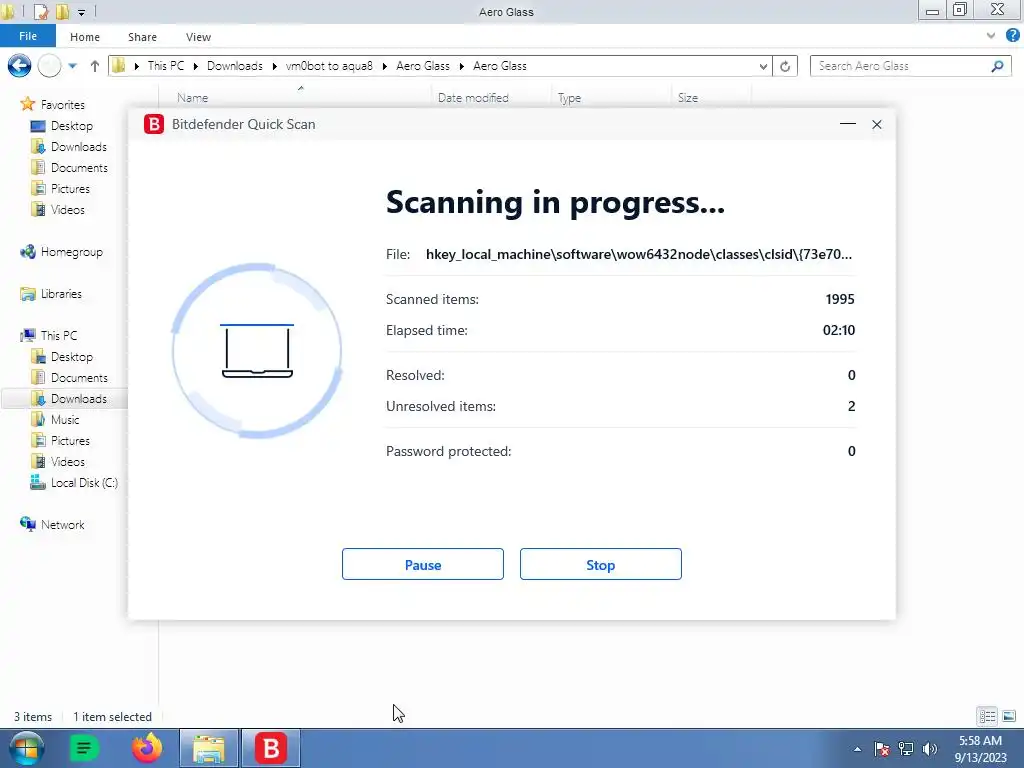The width and height of the screenshot is (1024, 768).
Task: Expand arrow after This PC breadcrumb
Action: pos(195,66)
